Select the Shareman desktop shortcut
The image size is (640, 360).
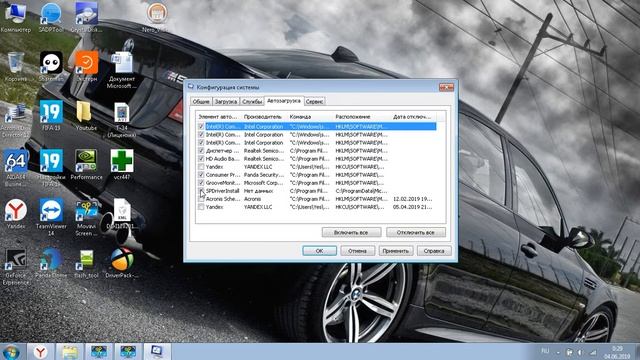[51, 66]
